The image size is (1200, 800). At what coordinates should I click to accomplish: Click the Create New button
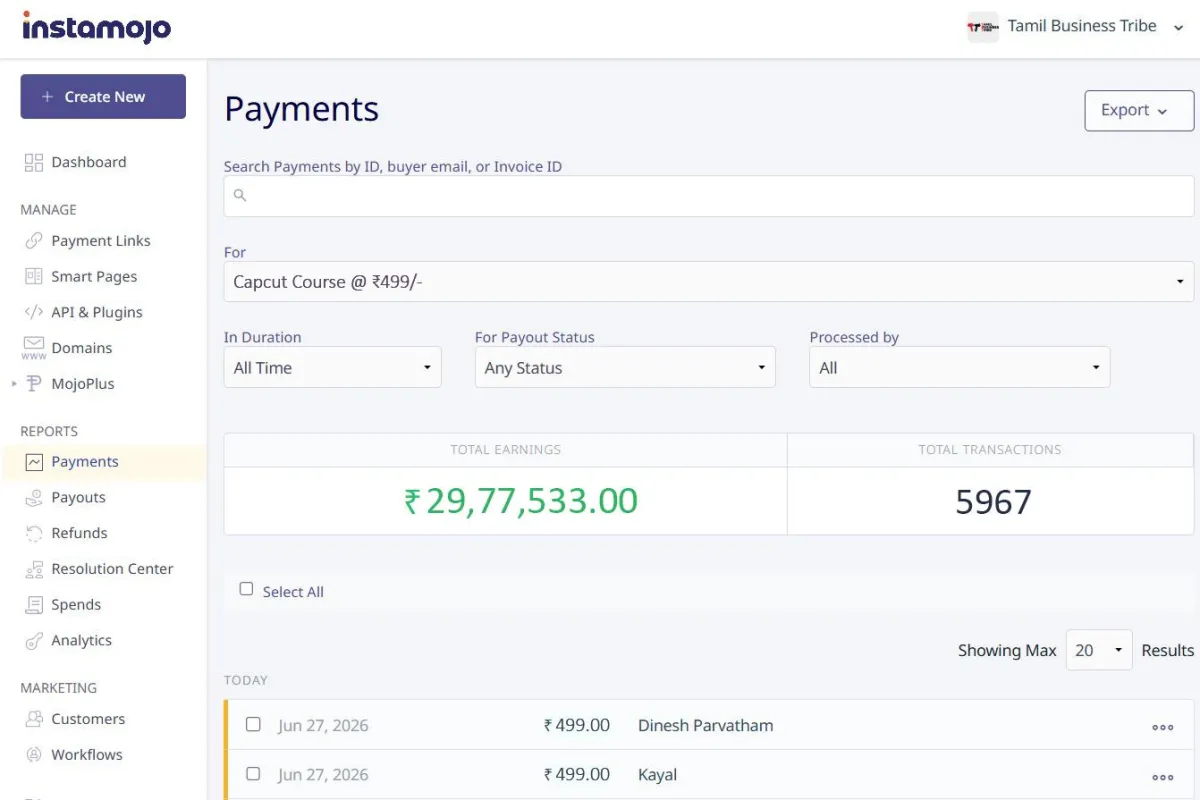pyautogui.click(x=103, y=97)
